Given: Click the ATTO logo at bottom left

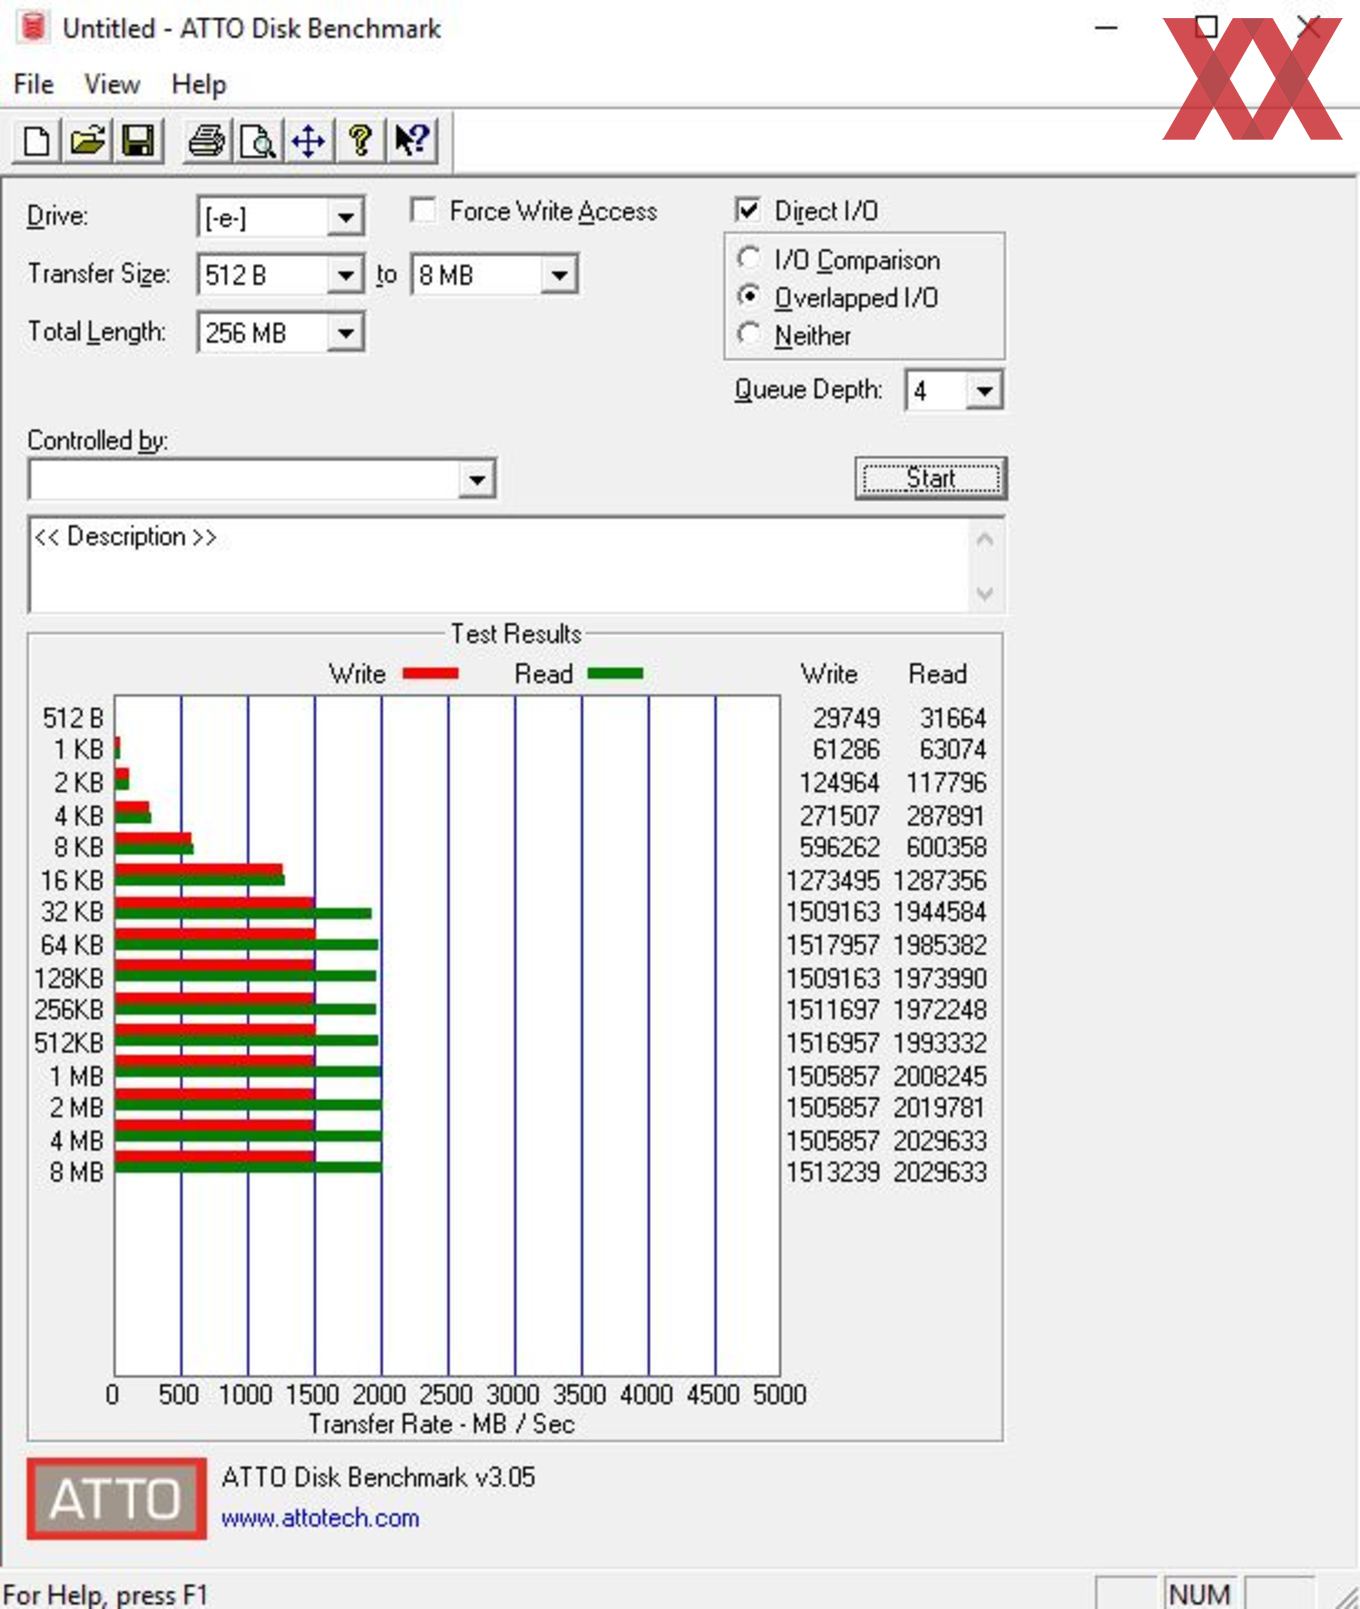Looking at the screenshot, I should 116,1498.
